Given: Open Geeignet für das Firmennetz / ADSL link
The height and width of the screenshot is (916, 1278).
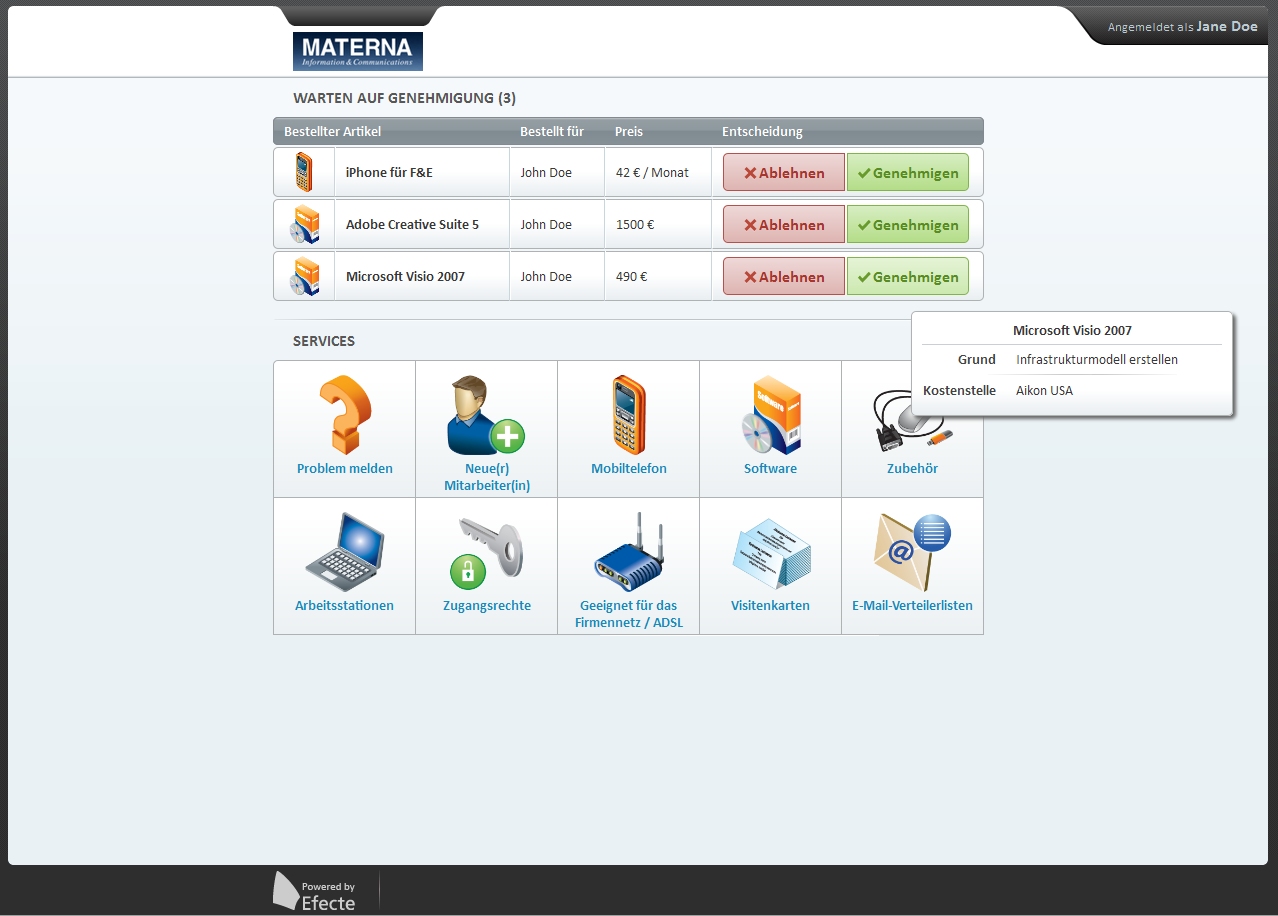Looking at the screenshot, I should click(629, 614).
